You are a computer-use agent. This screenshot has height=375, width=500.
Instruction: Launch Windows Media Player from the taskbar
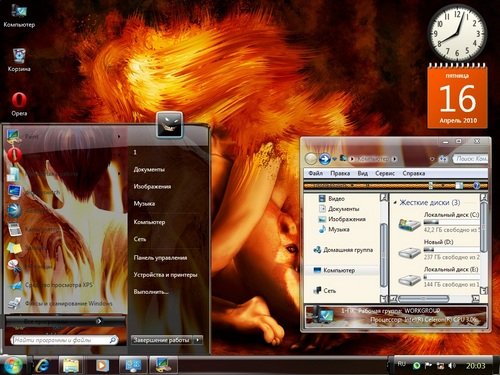coord(102,366)
